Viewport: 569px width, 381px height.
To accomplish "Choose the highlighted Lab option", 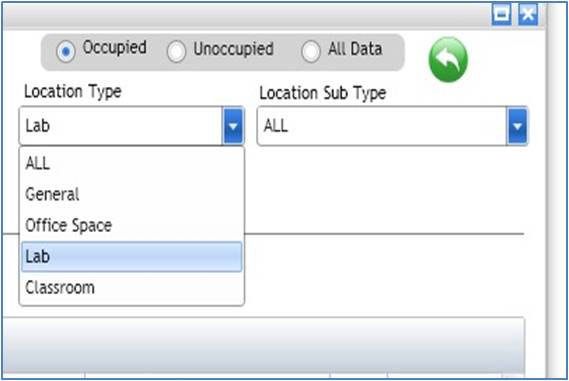I will pos(132,257).
